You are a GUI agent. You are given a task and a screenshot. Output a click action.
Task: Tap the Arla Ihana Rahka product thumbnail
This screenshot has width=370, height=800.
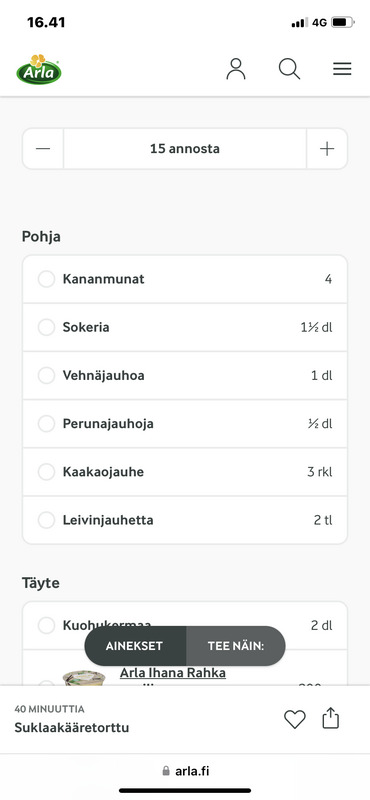pos(84,678)
